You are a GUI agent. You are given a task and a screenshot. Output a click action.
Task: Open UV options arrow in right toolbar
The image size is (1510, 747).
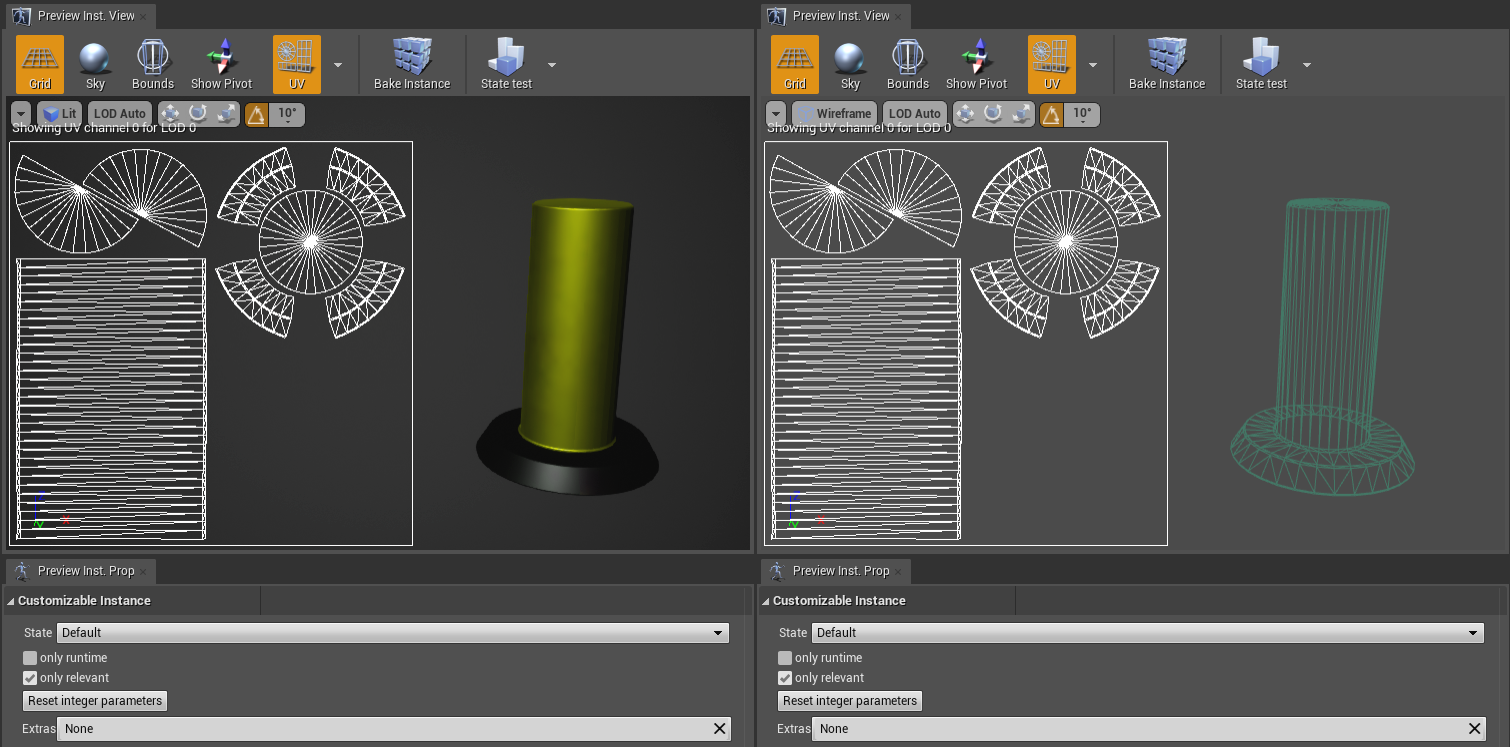pyautogui.click(x=1093, y=65)
